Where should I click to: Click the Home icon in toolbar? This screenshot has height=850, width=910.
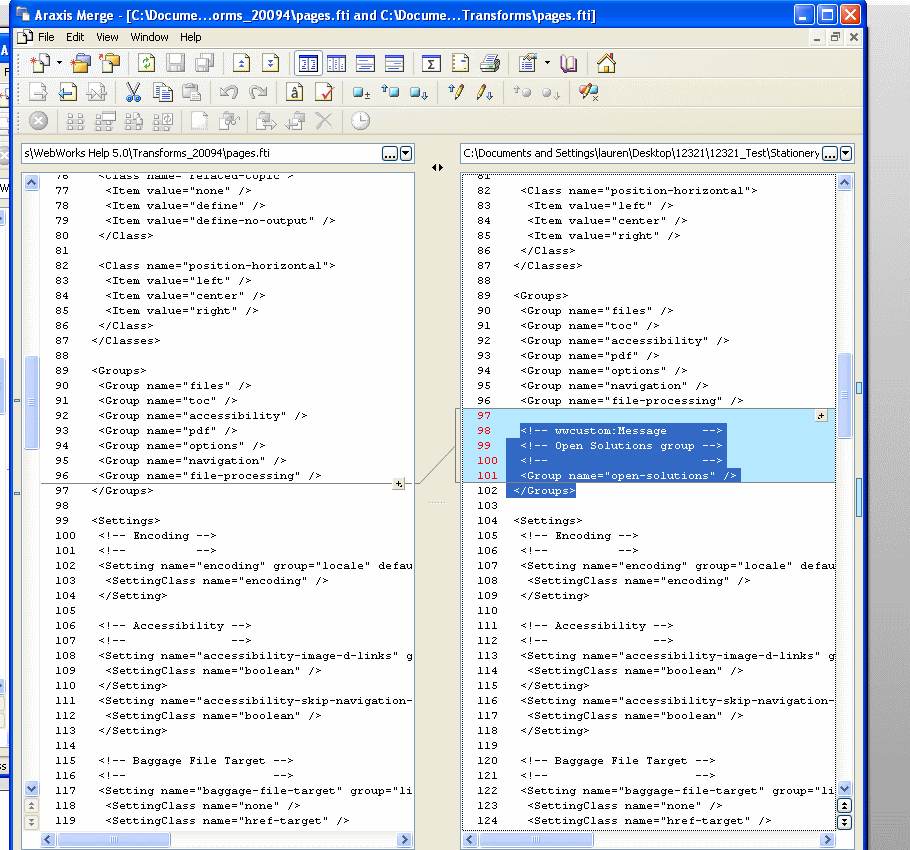pyautogui.click(x=606, y=64)
